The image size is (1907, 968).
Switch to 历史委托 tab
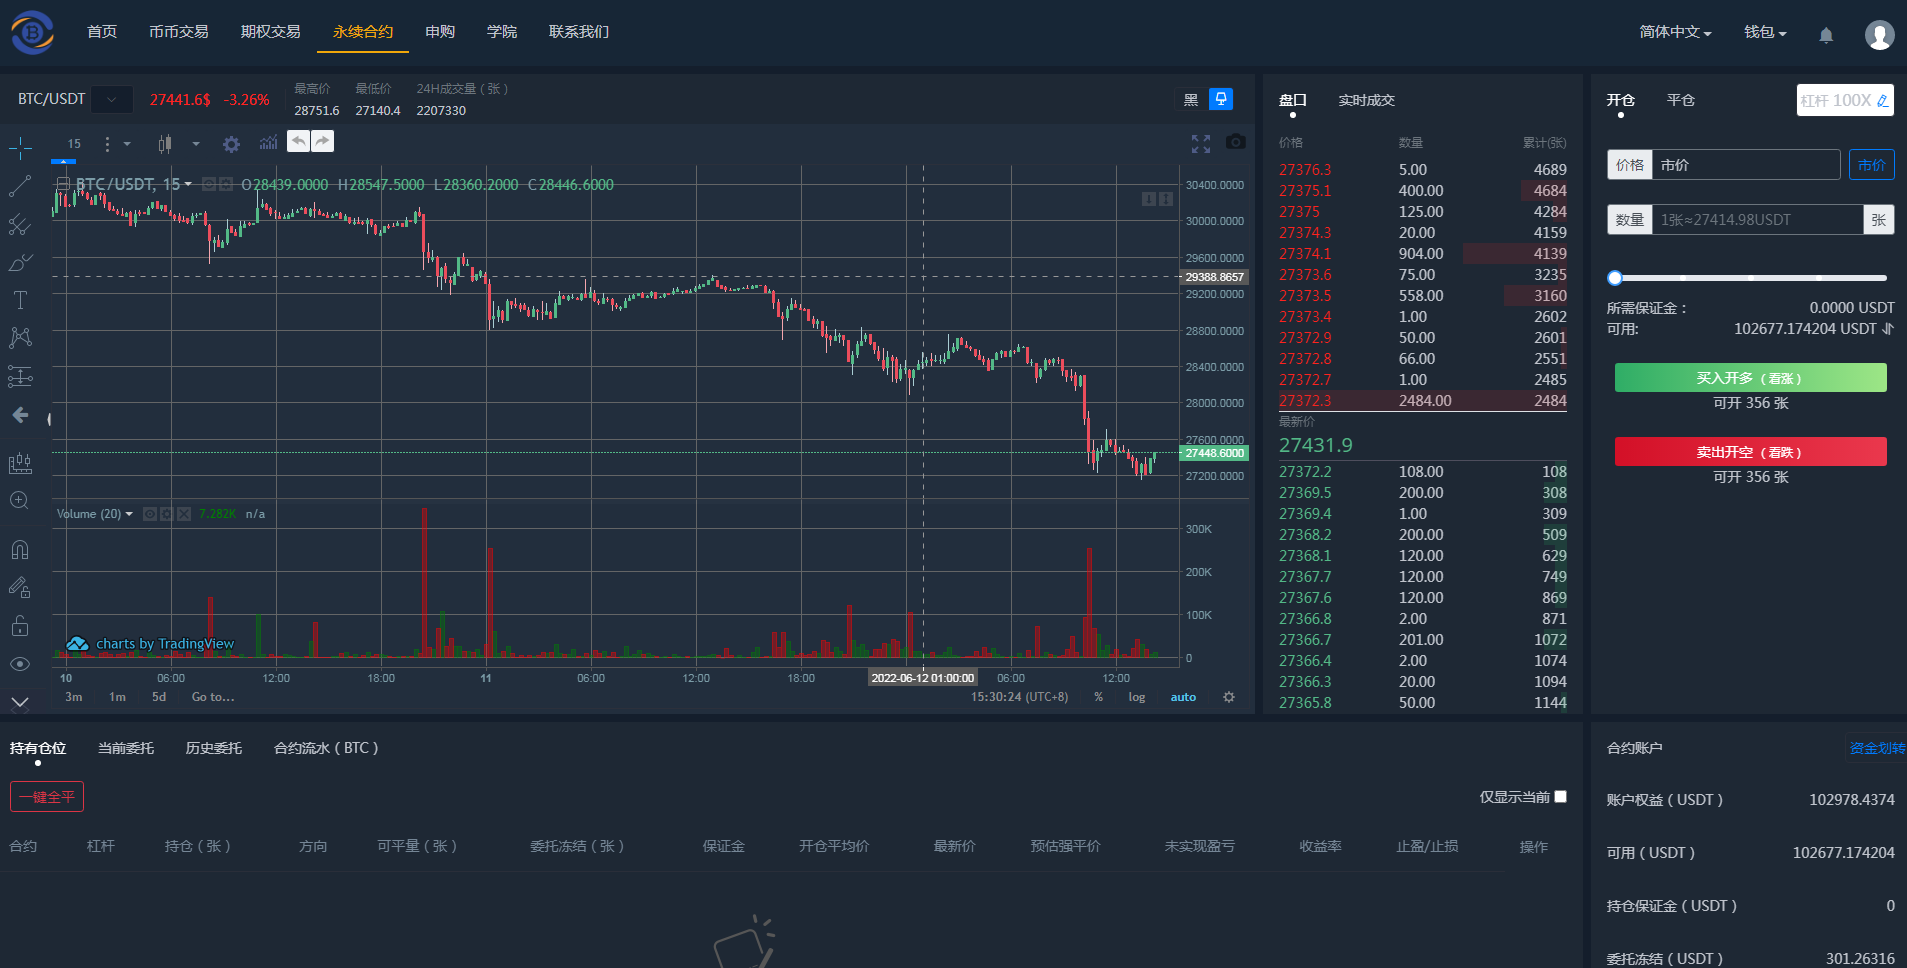coord(214,748)
